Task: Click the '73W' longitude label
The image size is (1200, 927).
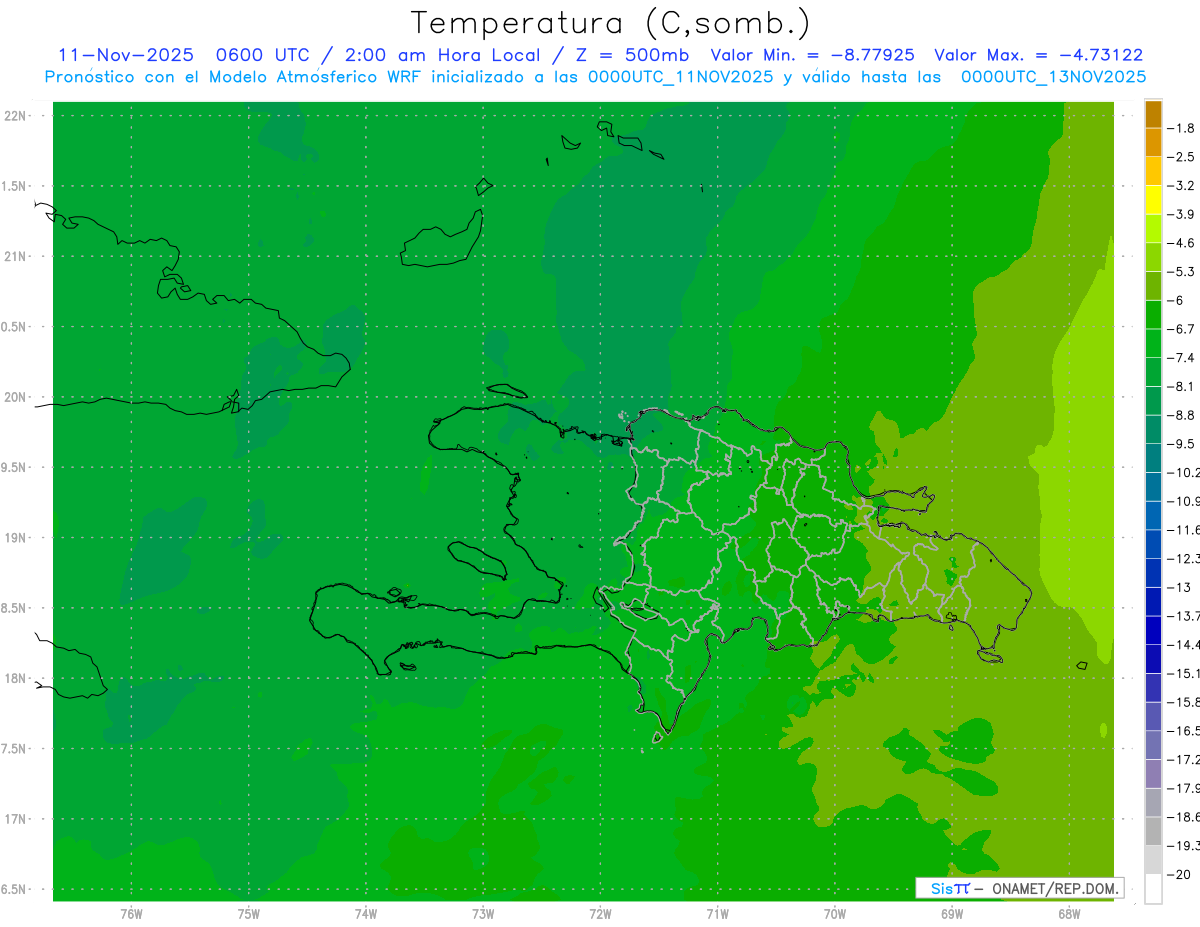Action: pyautogui.click(x=483, y=913)
